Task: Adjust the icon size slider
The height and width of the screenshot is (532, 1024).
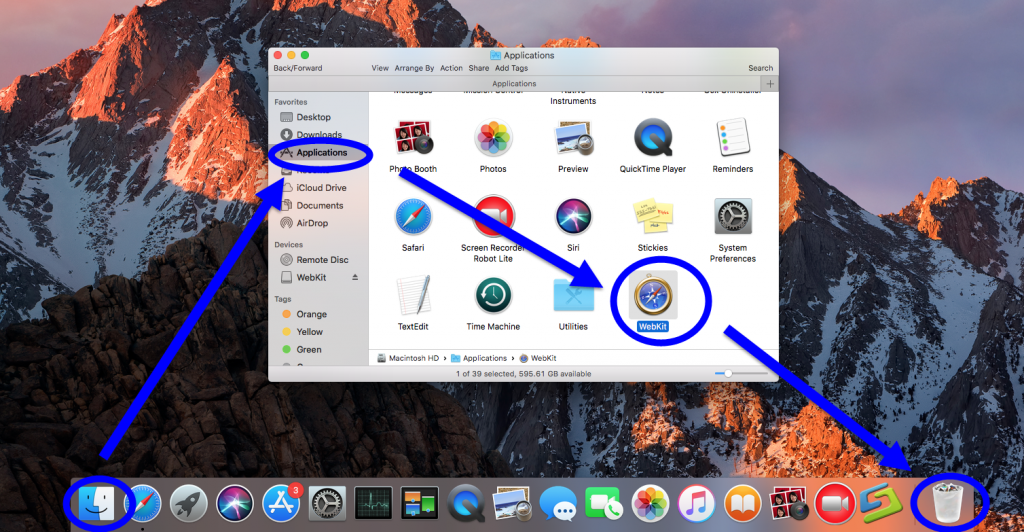Action: [729, 373]
